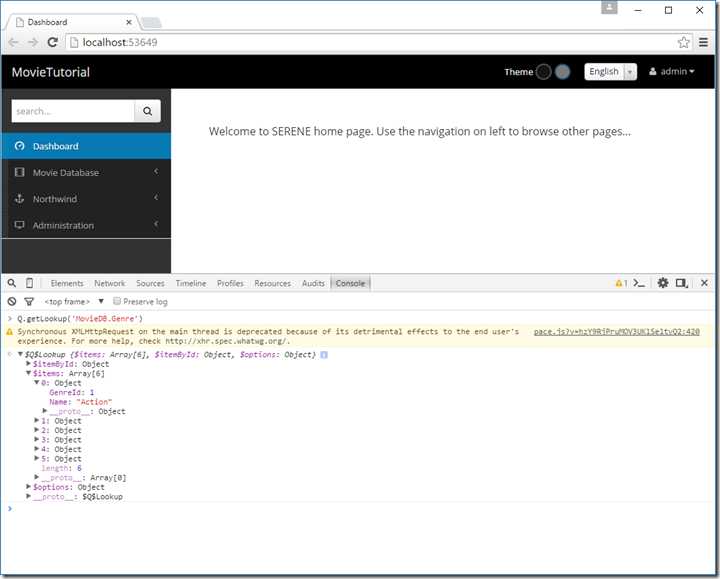The height and width of the screenshot is (579, 720).
Task: Collapse the $items Array[6] node
Action: point(28,373)
